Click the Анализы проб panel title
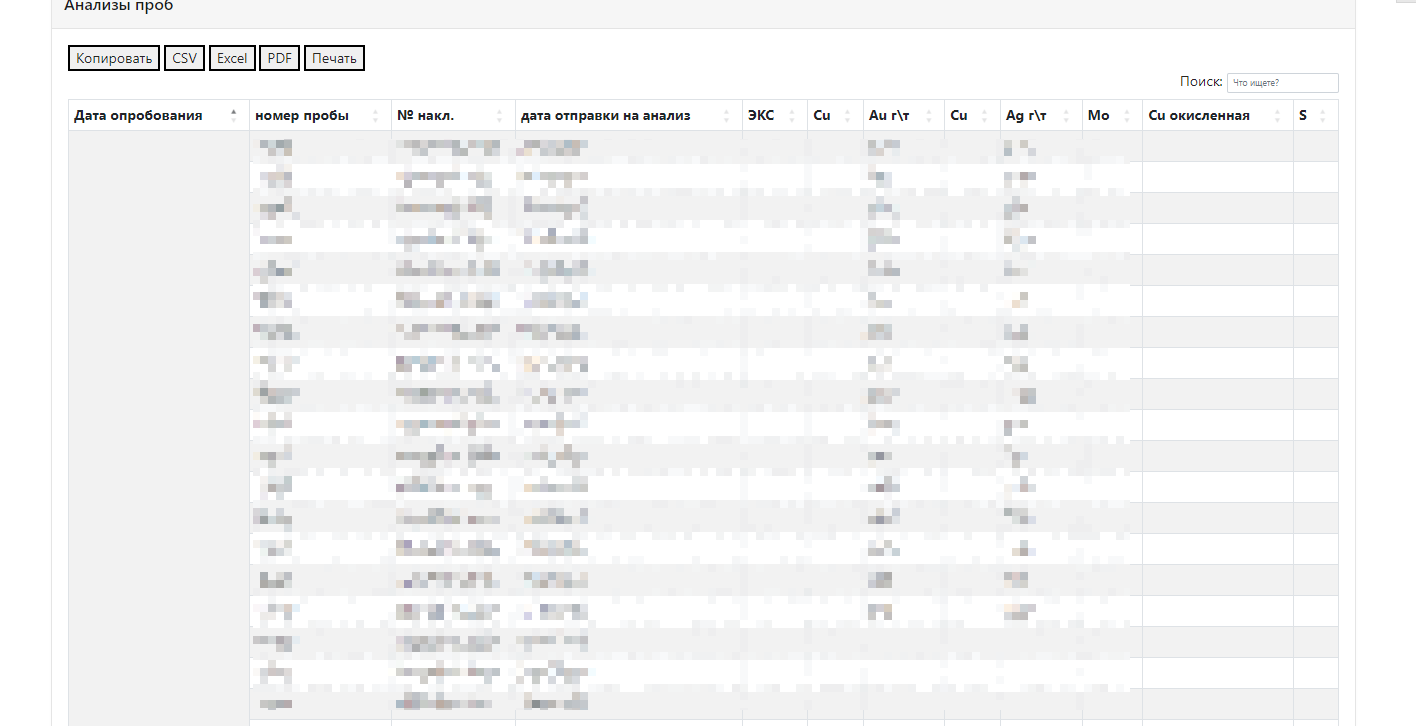This screenshot has height=726, width=1416. [x=118, y=6]
